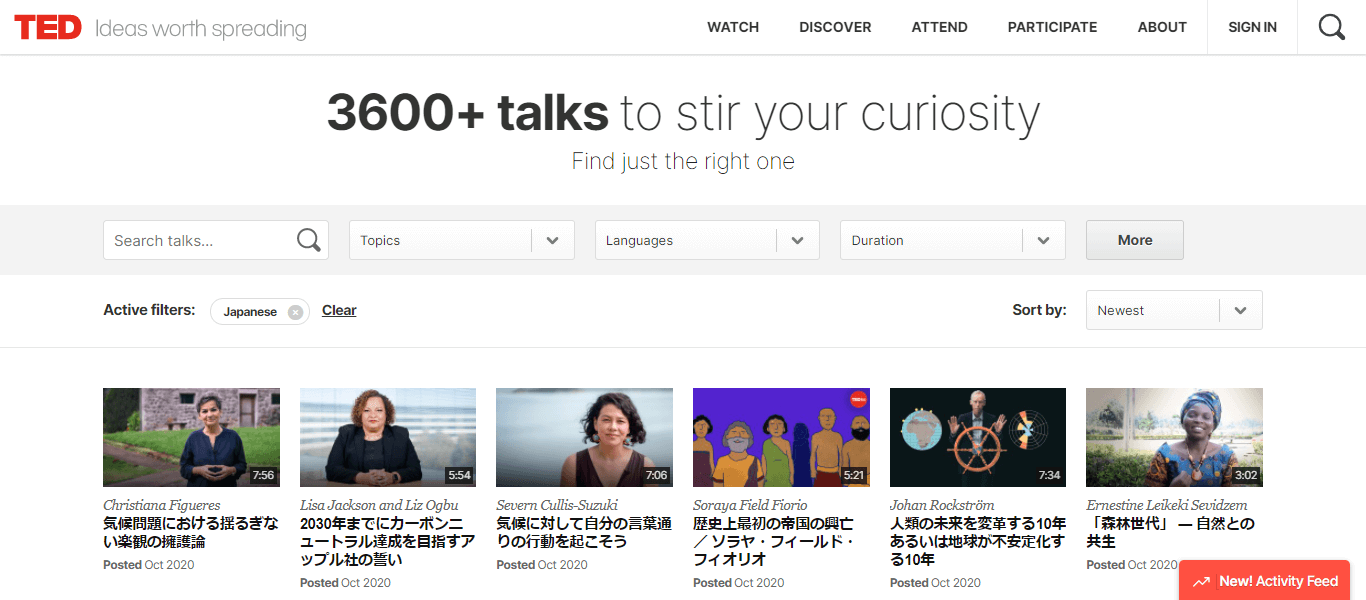This screenshot has height=600, width=1366.
Task: Click the 7:56 duration badge
Action: click(x=263, y=475)
